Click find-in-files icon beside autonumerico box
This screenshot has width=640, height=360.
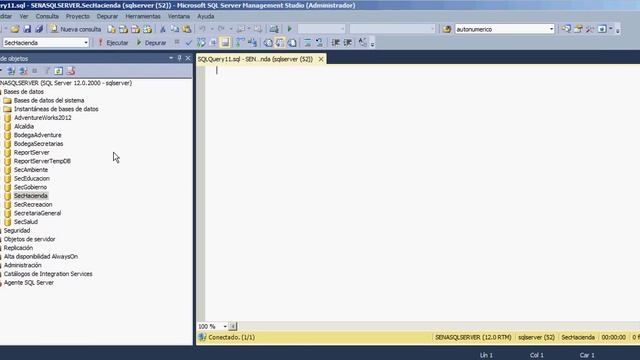pyautogui.click(x=447, y=29)
